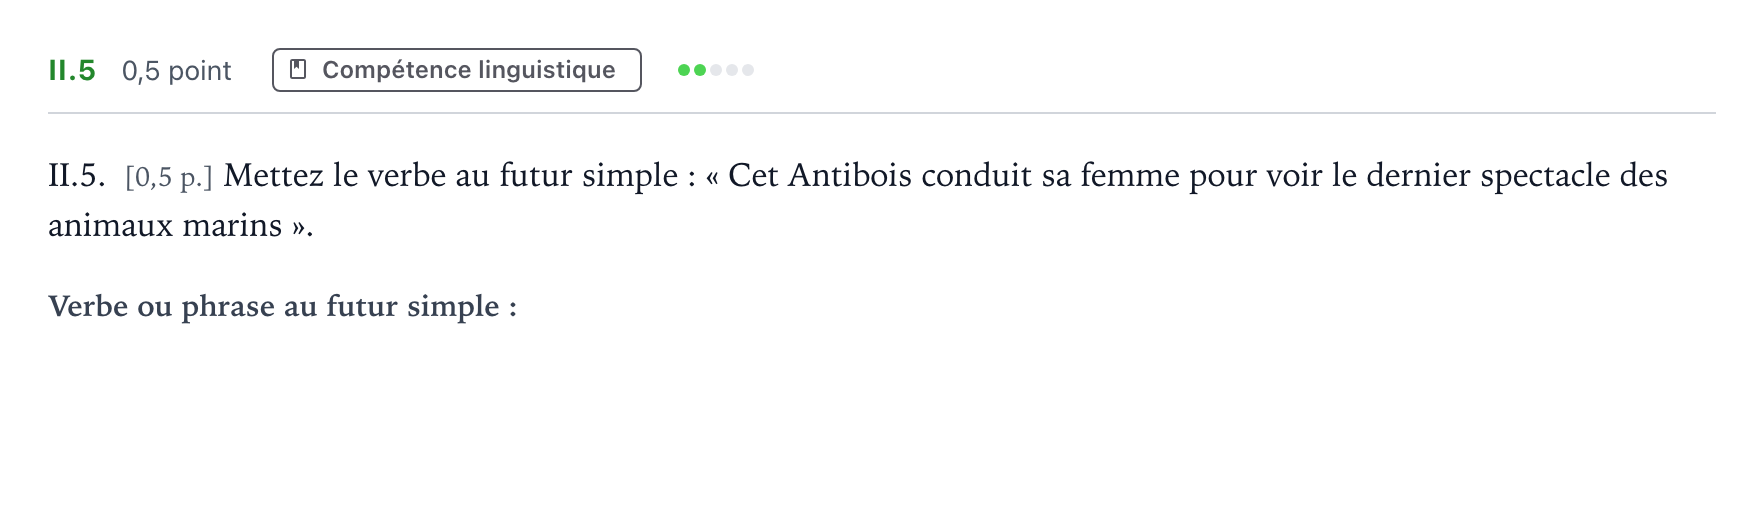
Task: Click the 0,5 point score label
Action: tap(176, 71)
